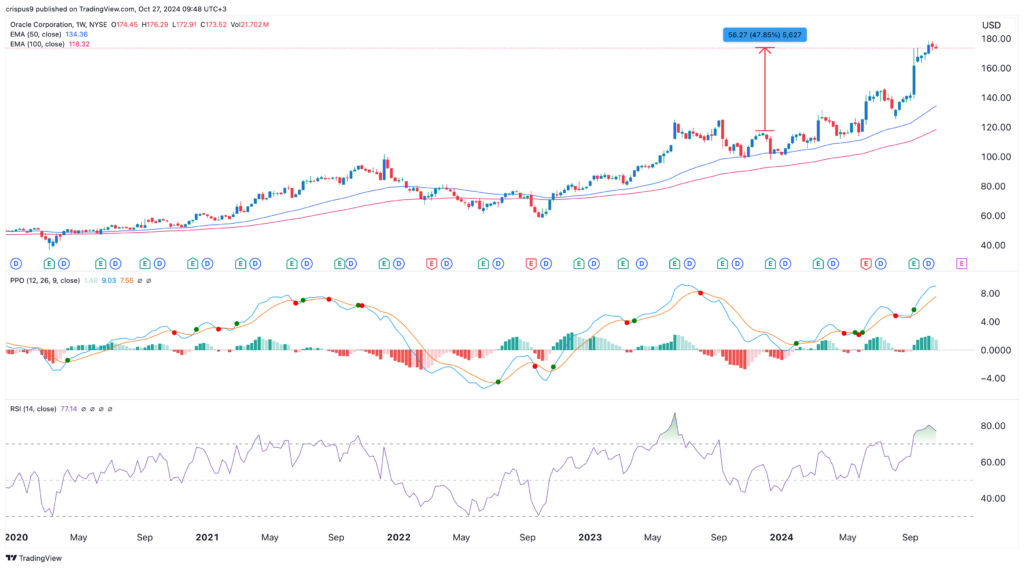Click the 140.00 price axis label
The width and height of the screenshot is (1024, 568).
(996, 98)
